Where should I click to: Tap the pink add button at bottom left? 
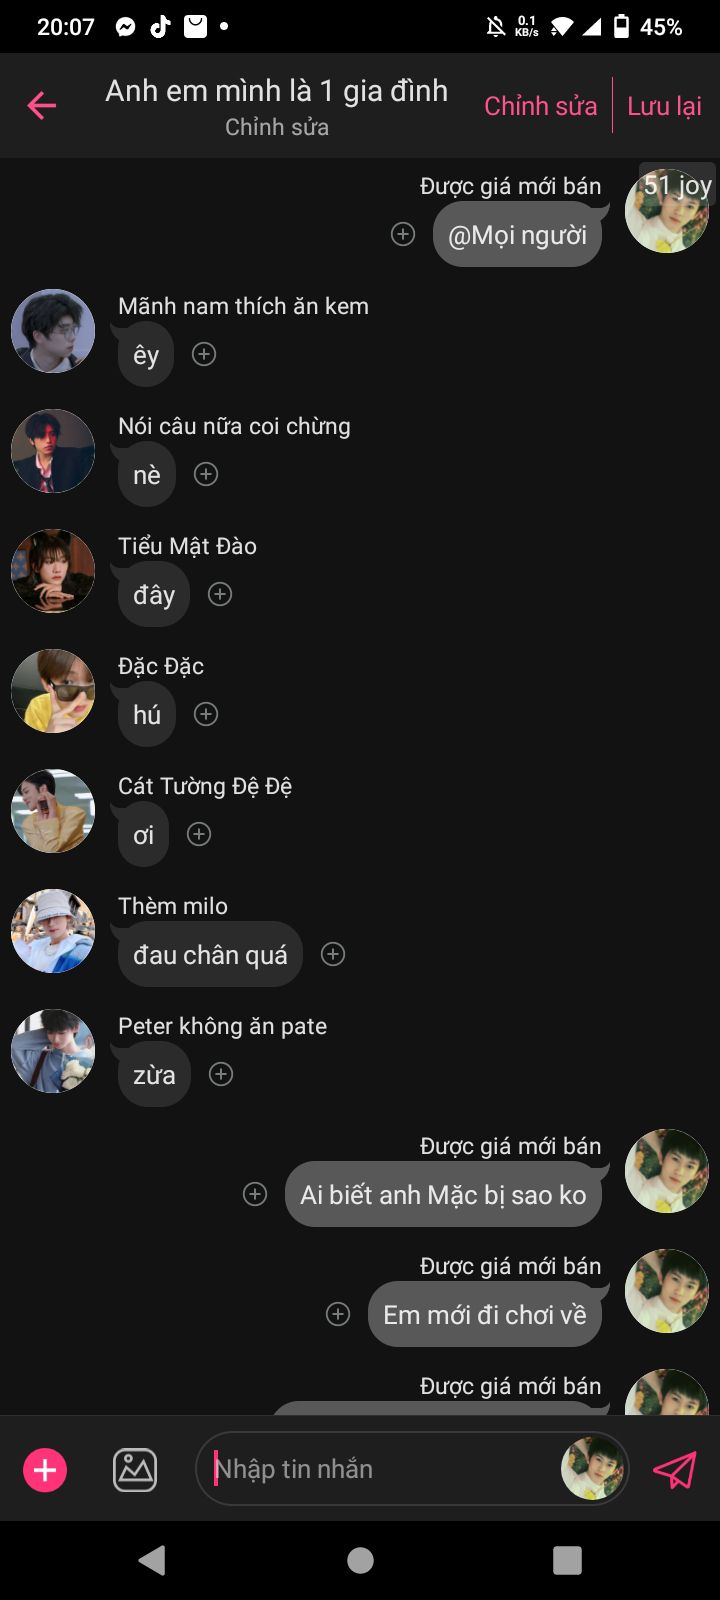point(45,1470)
